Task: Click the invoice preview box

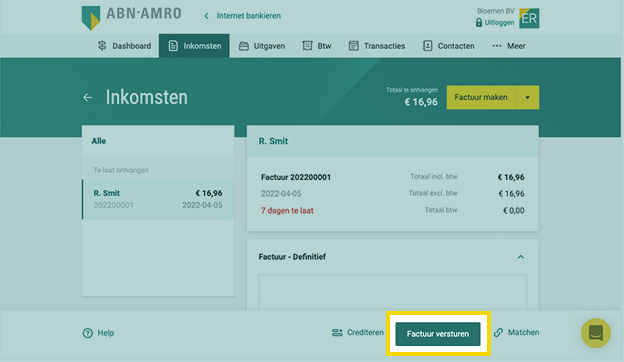Action: [x=392, y=292]
